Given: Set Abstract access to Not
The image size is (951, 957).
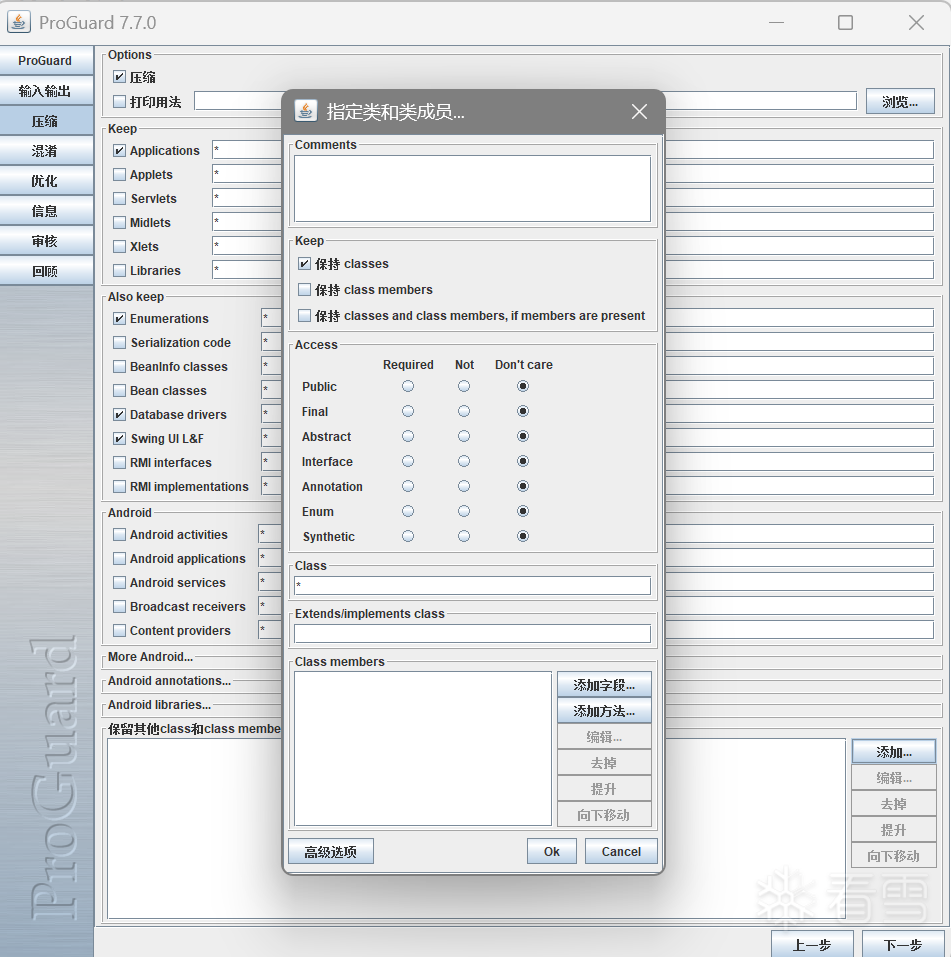Looking at the screenshot, I should coord(464,436).
